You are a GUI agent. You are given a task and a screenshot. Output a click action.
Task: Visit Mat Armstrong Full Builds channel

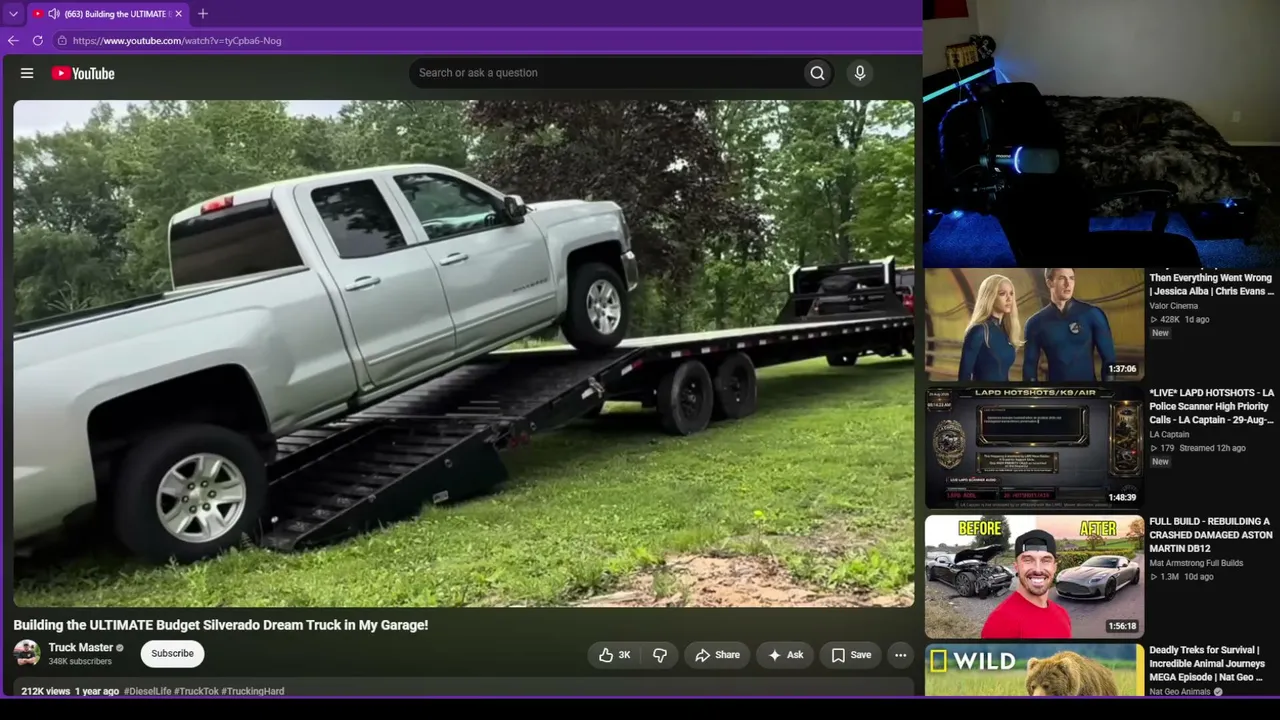tap(1196, 563)
